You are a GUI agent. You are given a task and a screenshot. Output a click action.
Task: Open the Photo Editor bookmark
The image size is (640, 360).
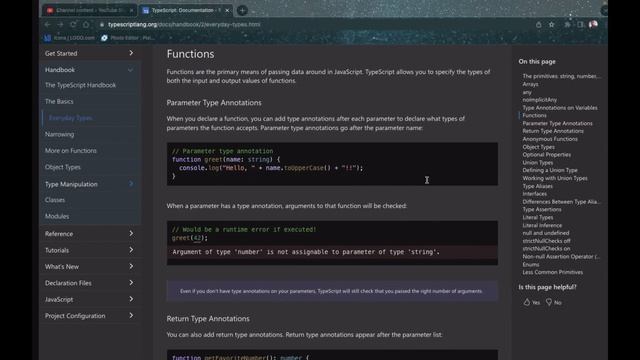pos(128,38)
